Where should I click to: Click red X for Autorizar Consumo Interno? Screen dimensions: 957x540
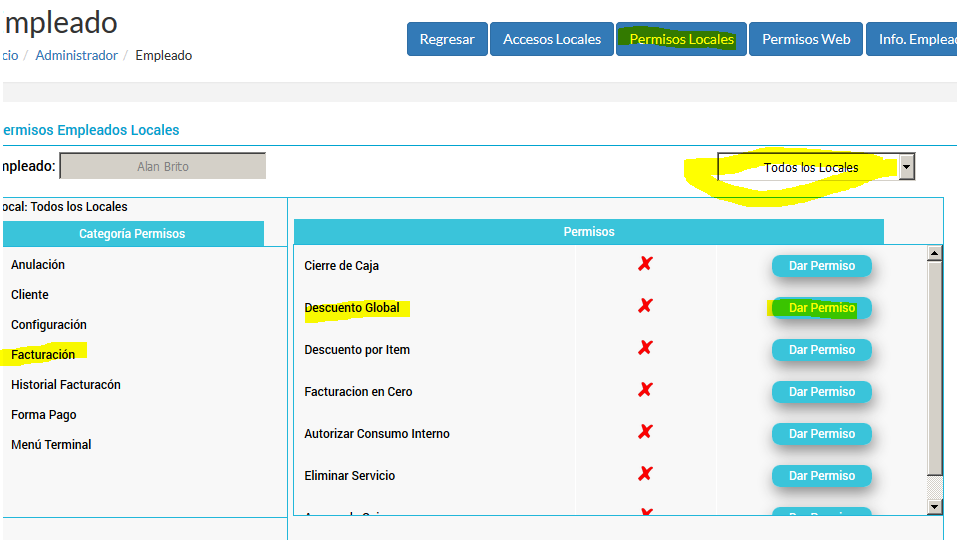tap(645, 431)
